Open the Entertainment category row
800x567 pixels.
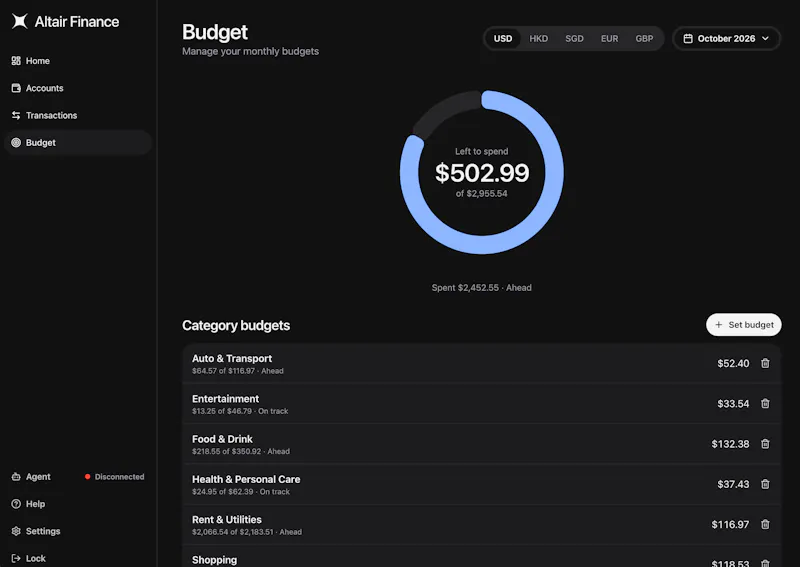tap(482, 404)
